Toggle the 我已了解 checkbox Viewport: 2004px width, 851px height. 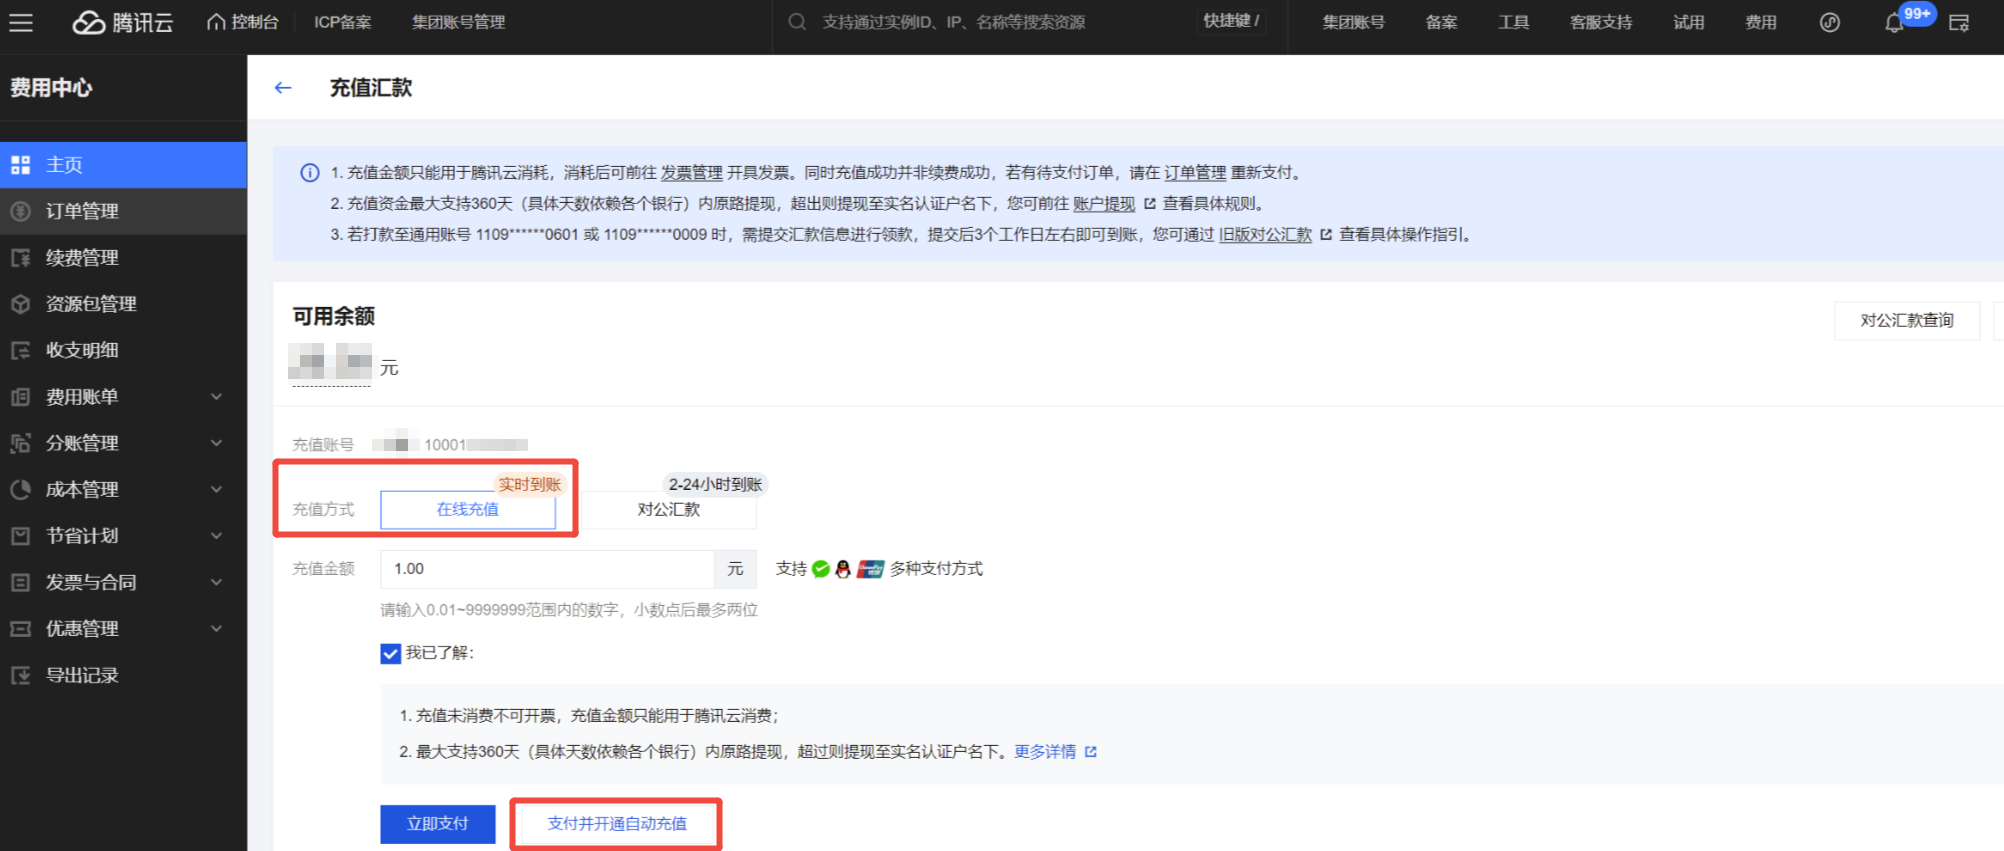(391, 653)
